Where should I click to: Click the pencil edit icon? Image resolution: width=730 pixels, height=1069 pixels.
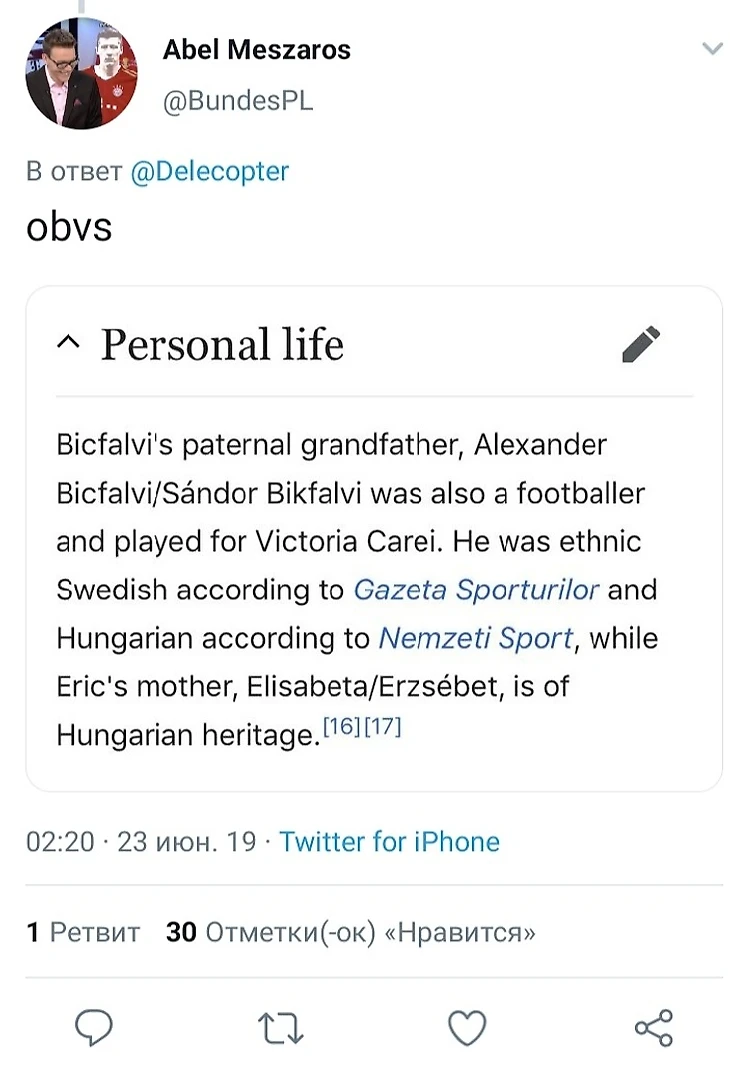click(641, 344)
